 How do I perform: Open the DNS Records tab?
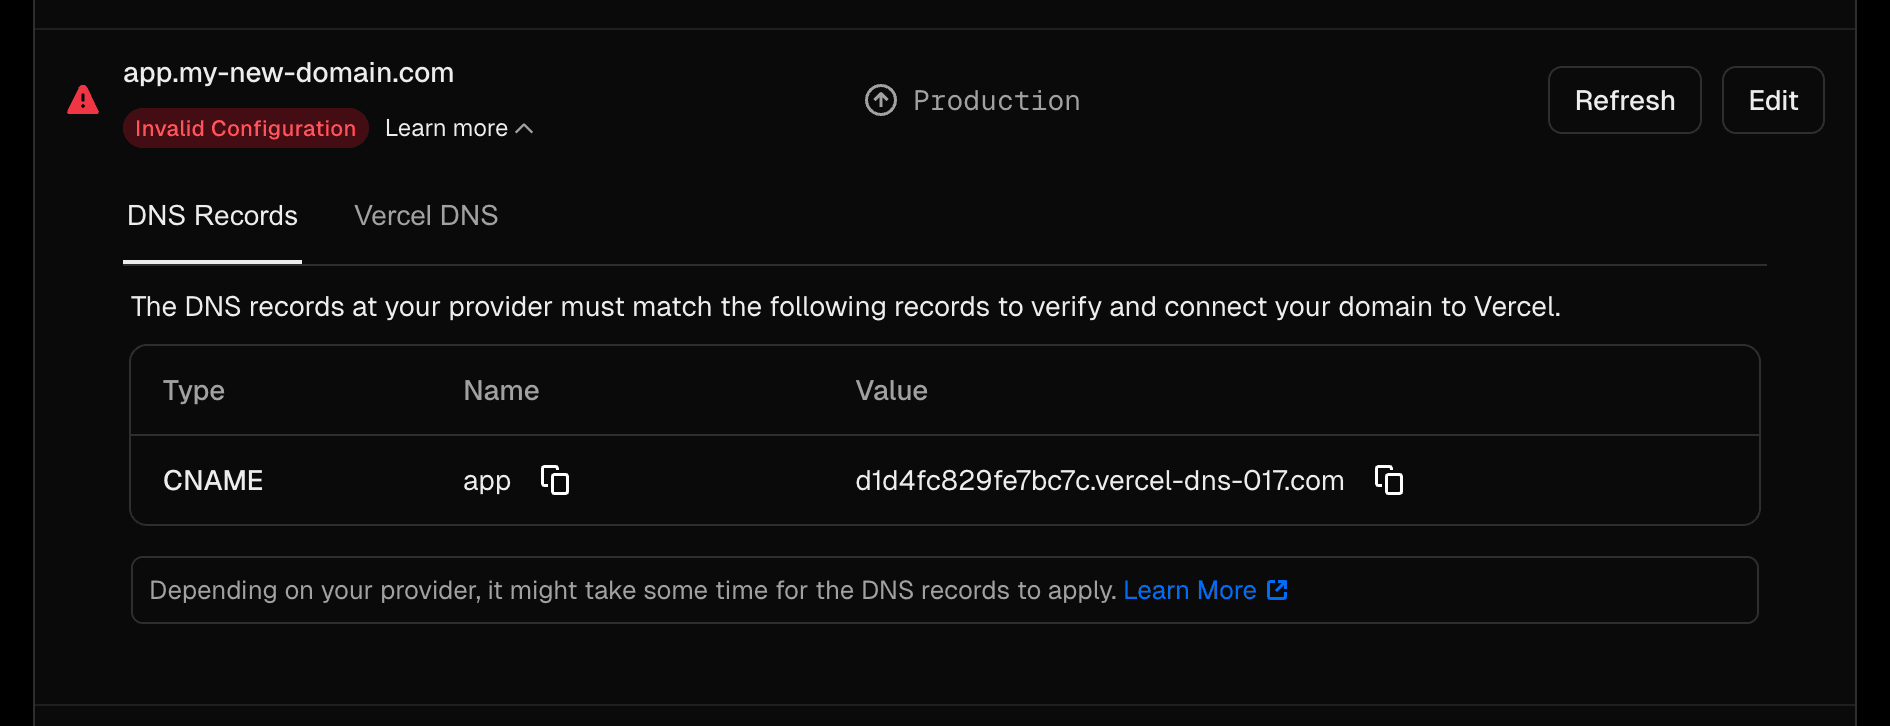click(x=211, y=216)
